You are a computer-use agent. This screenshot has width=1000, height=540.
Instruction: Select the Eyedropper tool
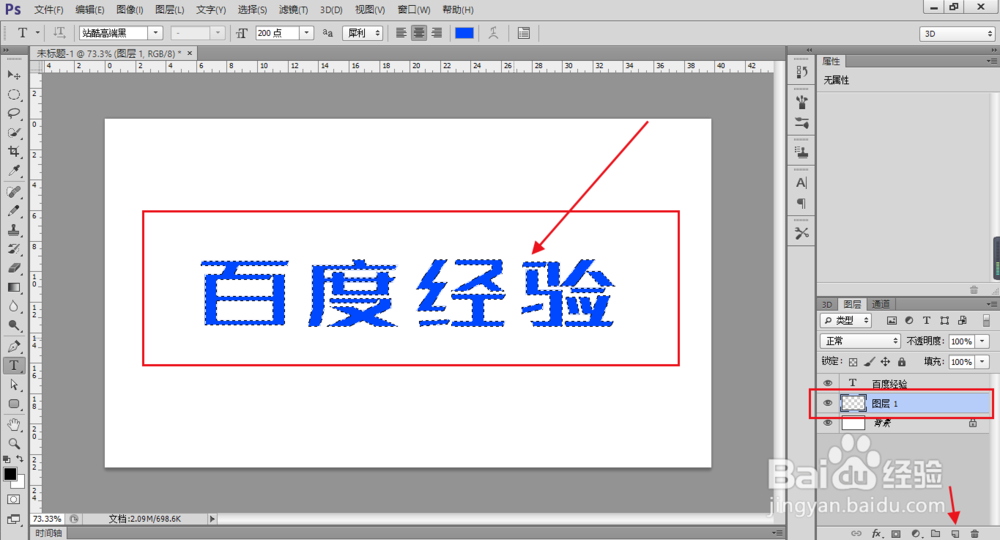tap(13, 171)
